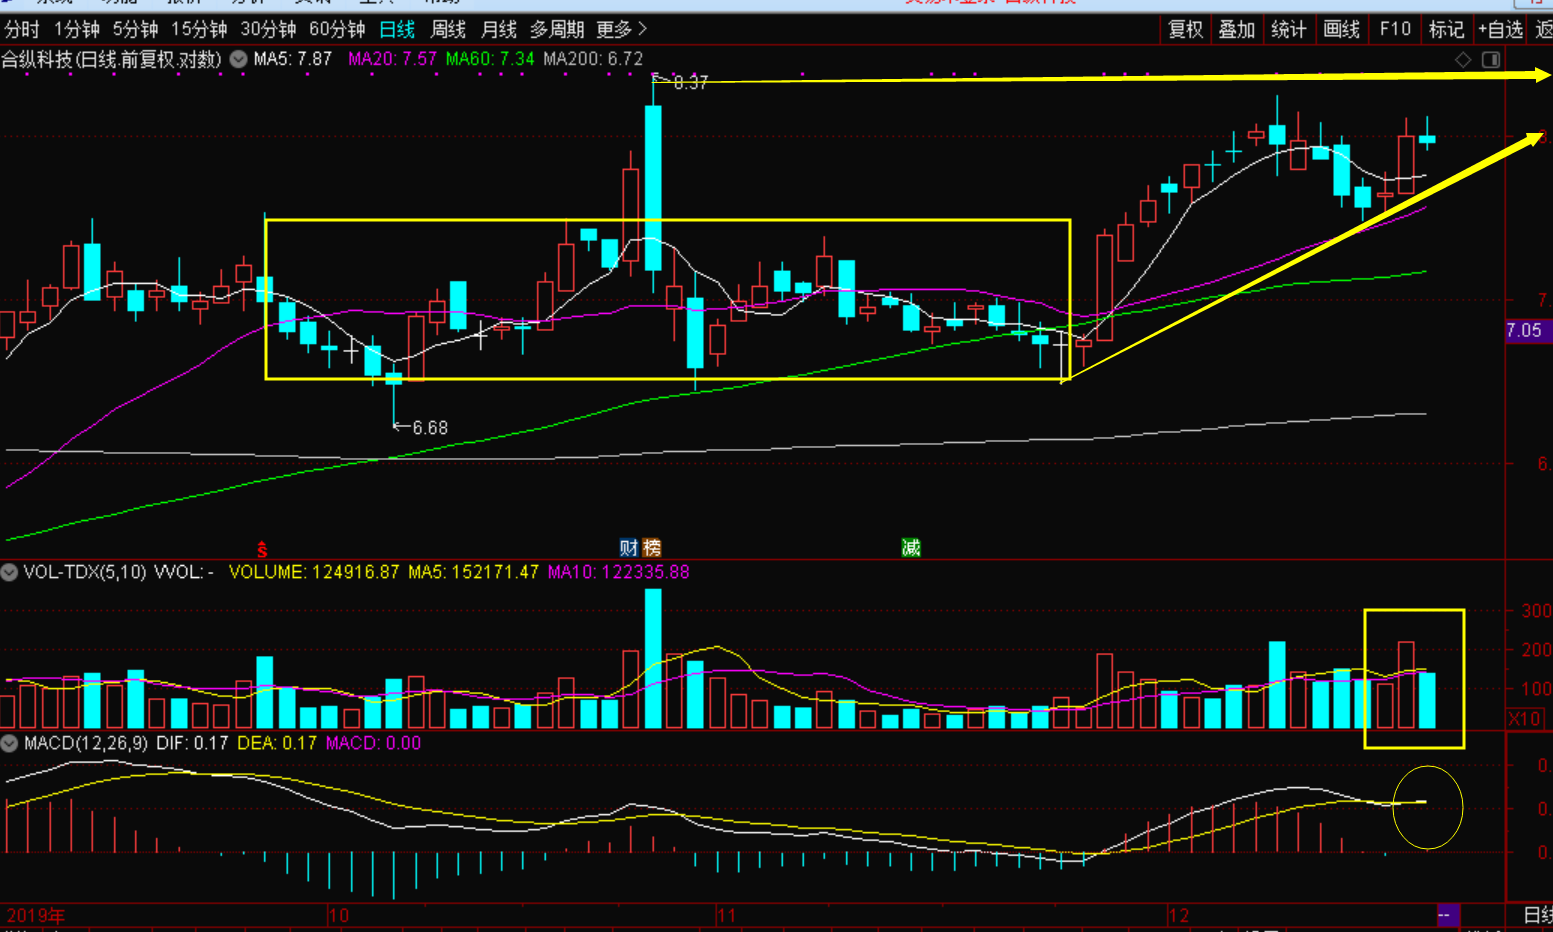Open MACD panel circle dropdown

9,743
